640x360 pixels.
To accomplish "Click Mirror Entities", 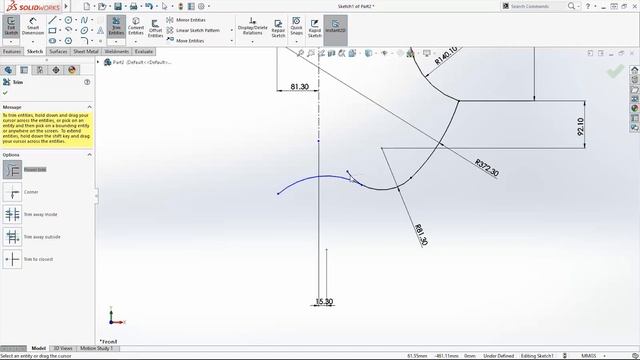I will point(186,20).
